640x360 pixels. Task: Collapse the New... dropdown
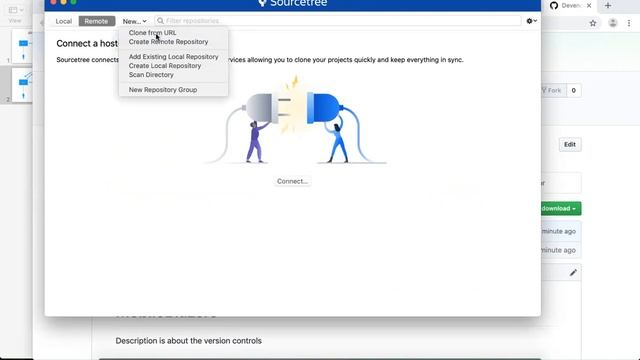click(x=134, y=21)
